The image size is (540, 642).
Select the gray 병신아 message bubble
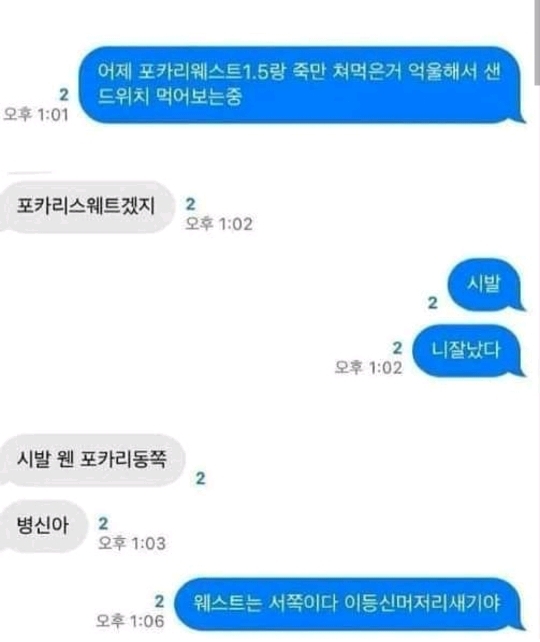point(43,526)
